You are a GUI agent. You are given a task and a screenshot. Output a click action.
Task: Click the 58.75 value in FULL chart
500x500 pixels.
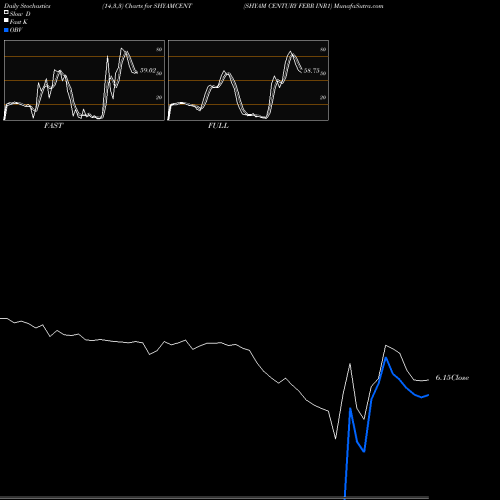312,71
